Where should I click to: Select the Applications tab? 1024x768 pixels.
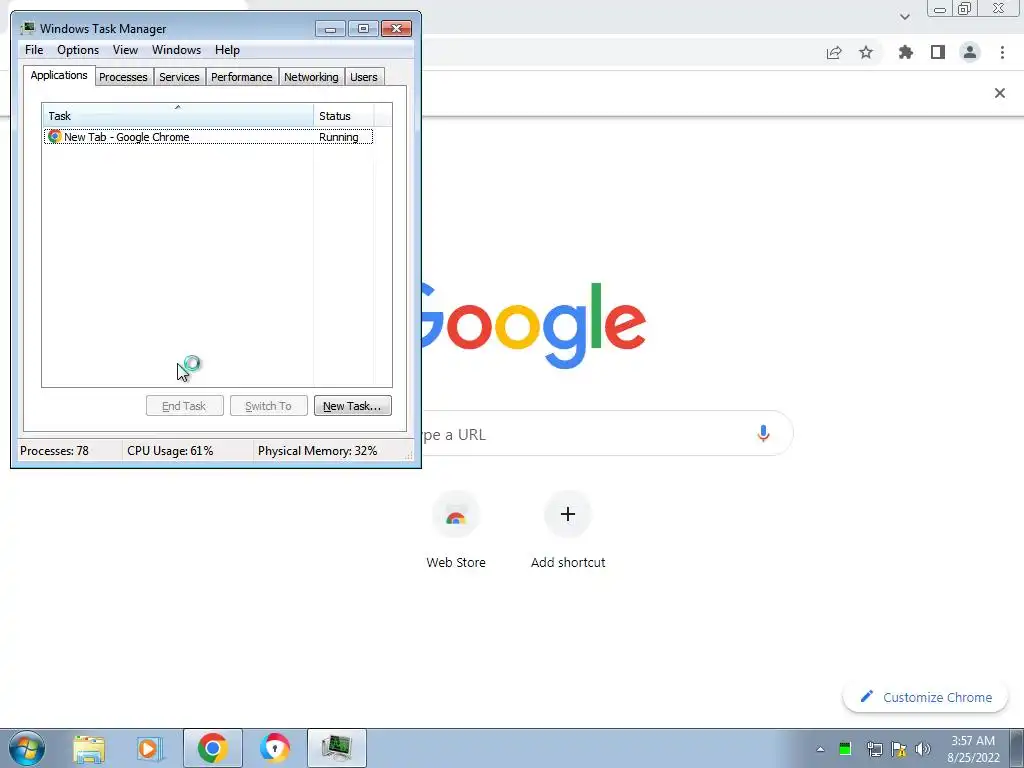tap(59, 75)
